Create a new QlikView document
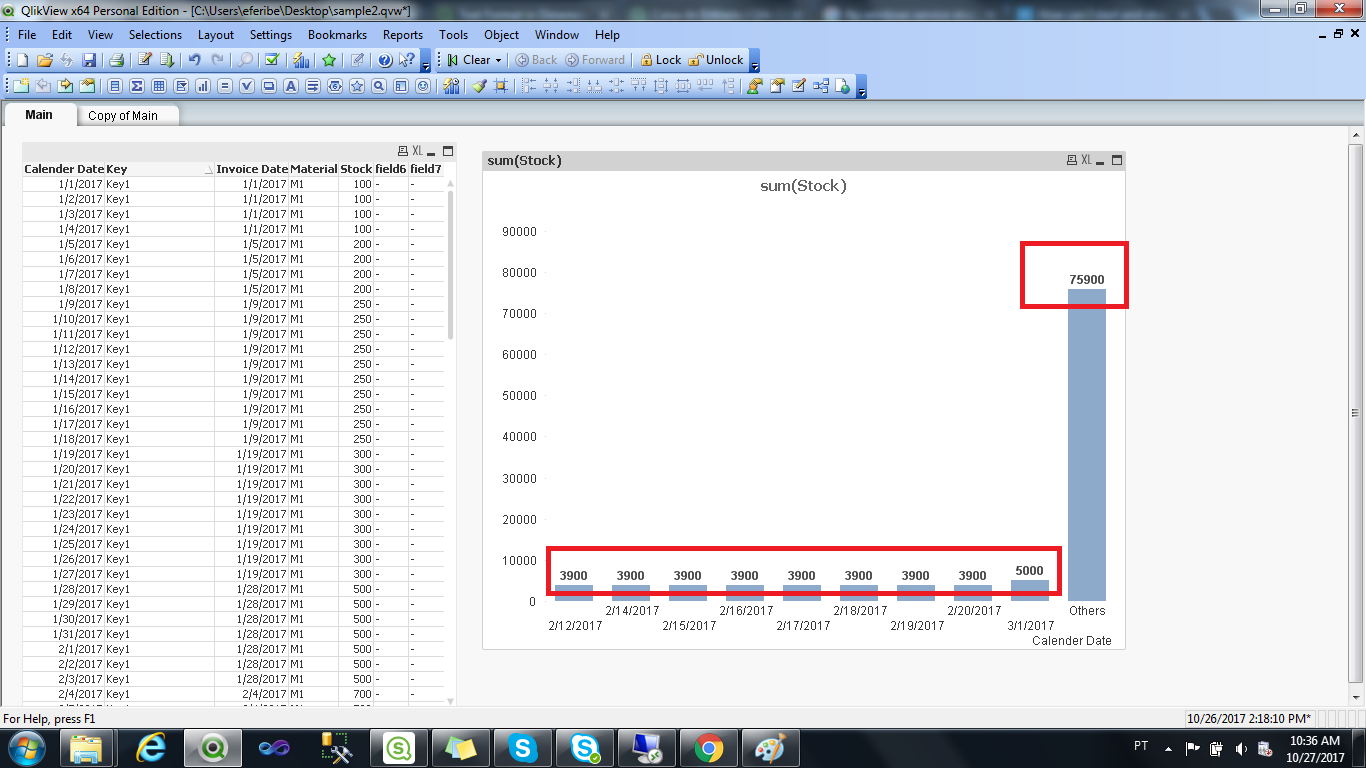This screenshot has width=1366, height=768. coord(22,60)
